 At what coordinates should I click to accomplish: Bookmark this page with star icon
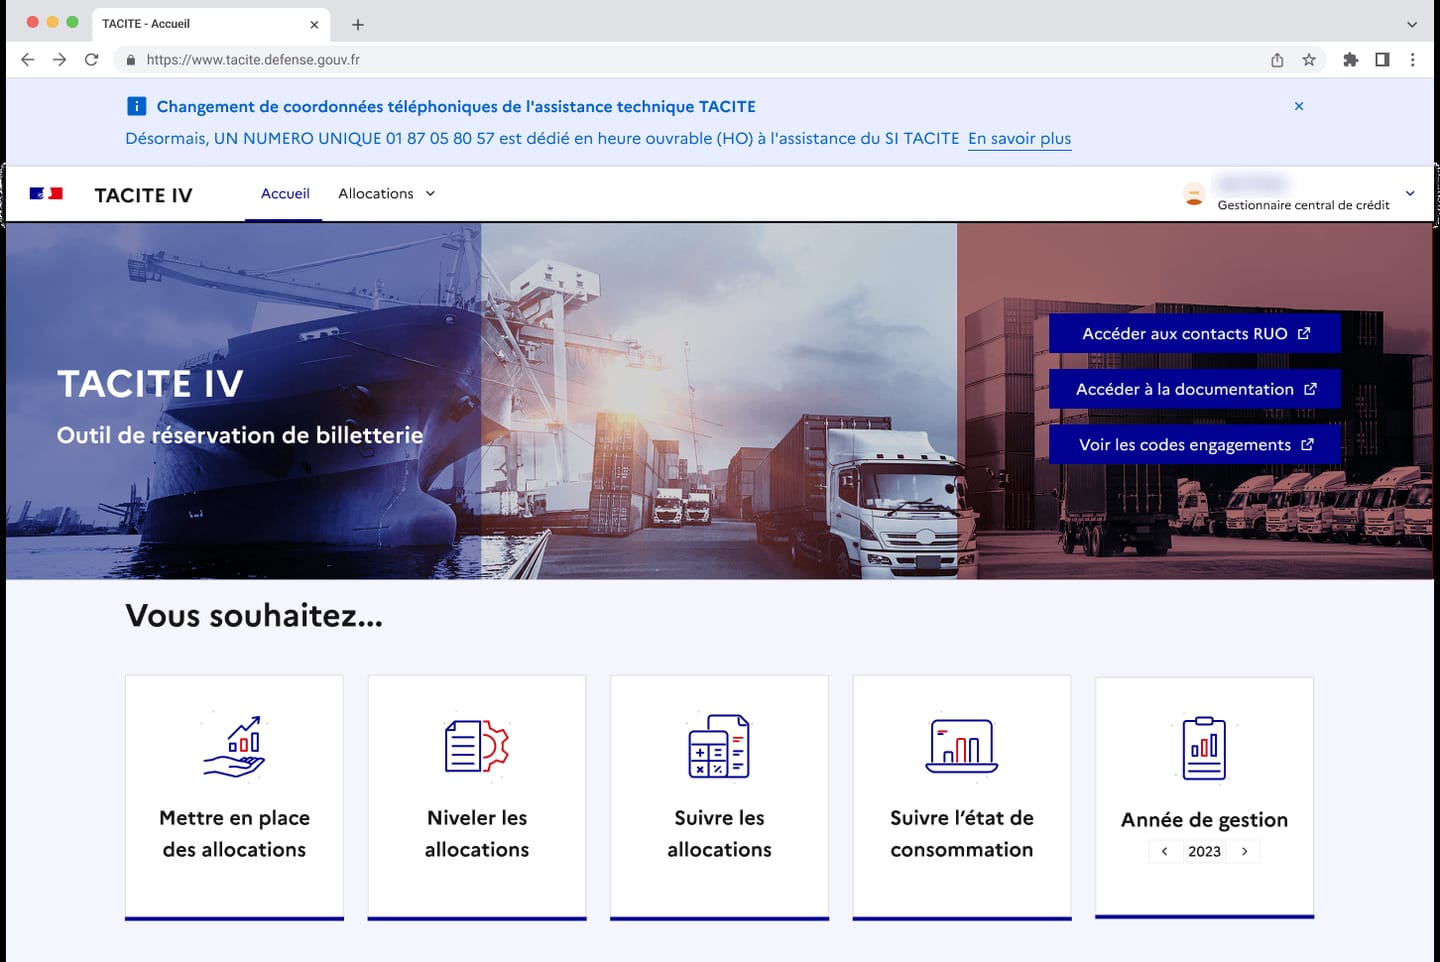click(x=1309, y=60)
